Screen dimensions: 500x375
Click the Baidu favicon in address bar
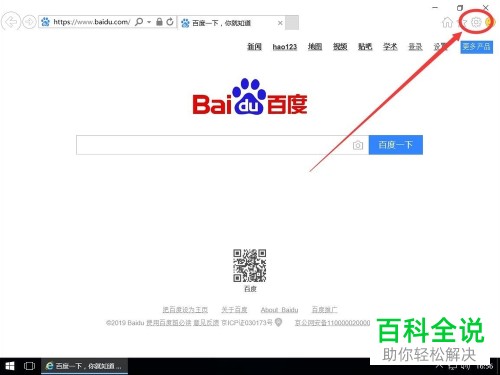click(45, 22)
